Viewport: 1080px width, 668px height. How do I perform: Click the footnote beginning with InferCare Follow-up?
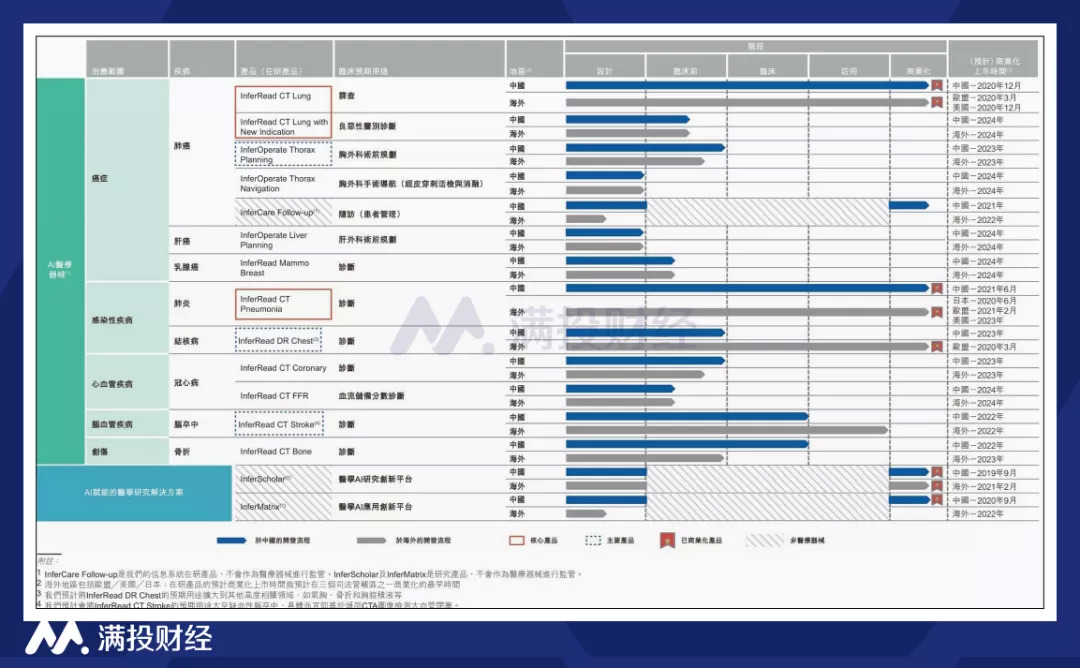click(x=311, y=574)
